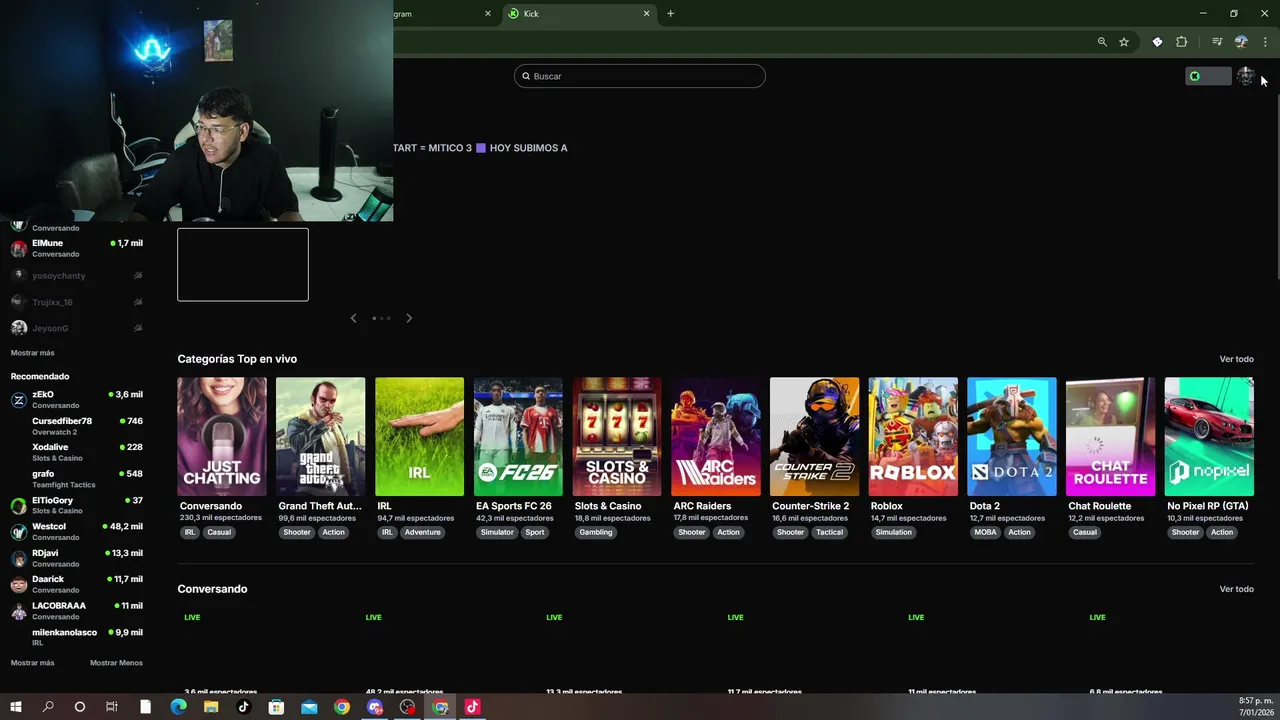
Task: Launch Microsoft Edge from taskbar
Action: click(178, 707)
